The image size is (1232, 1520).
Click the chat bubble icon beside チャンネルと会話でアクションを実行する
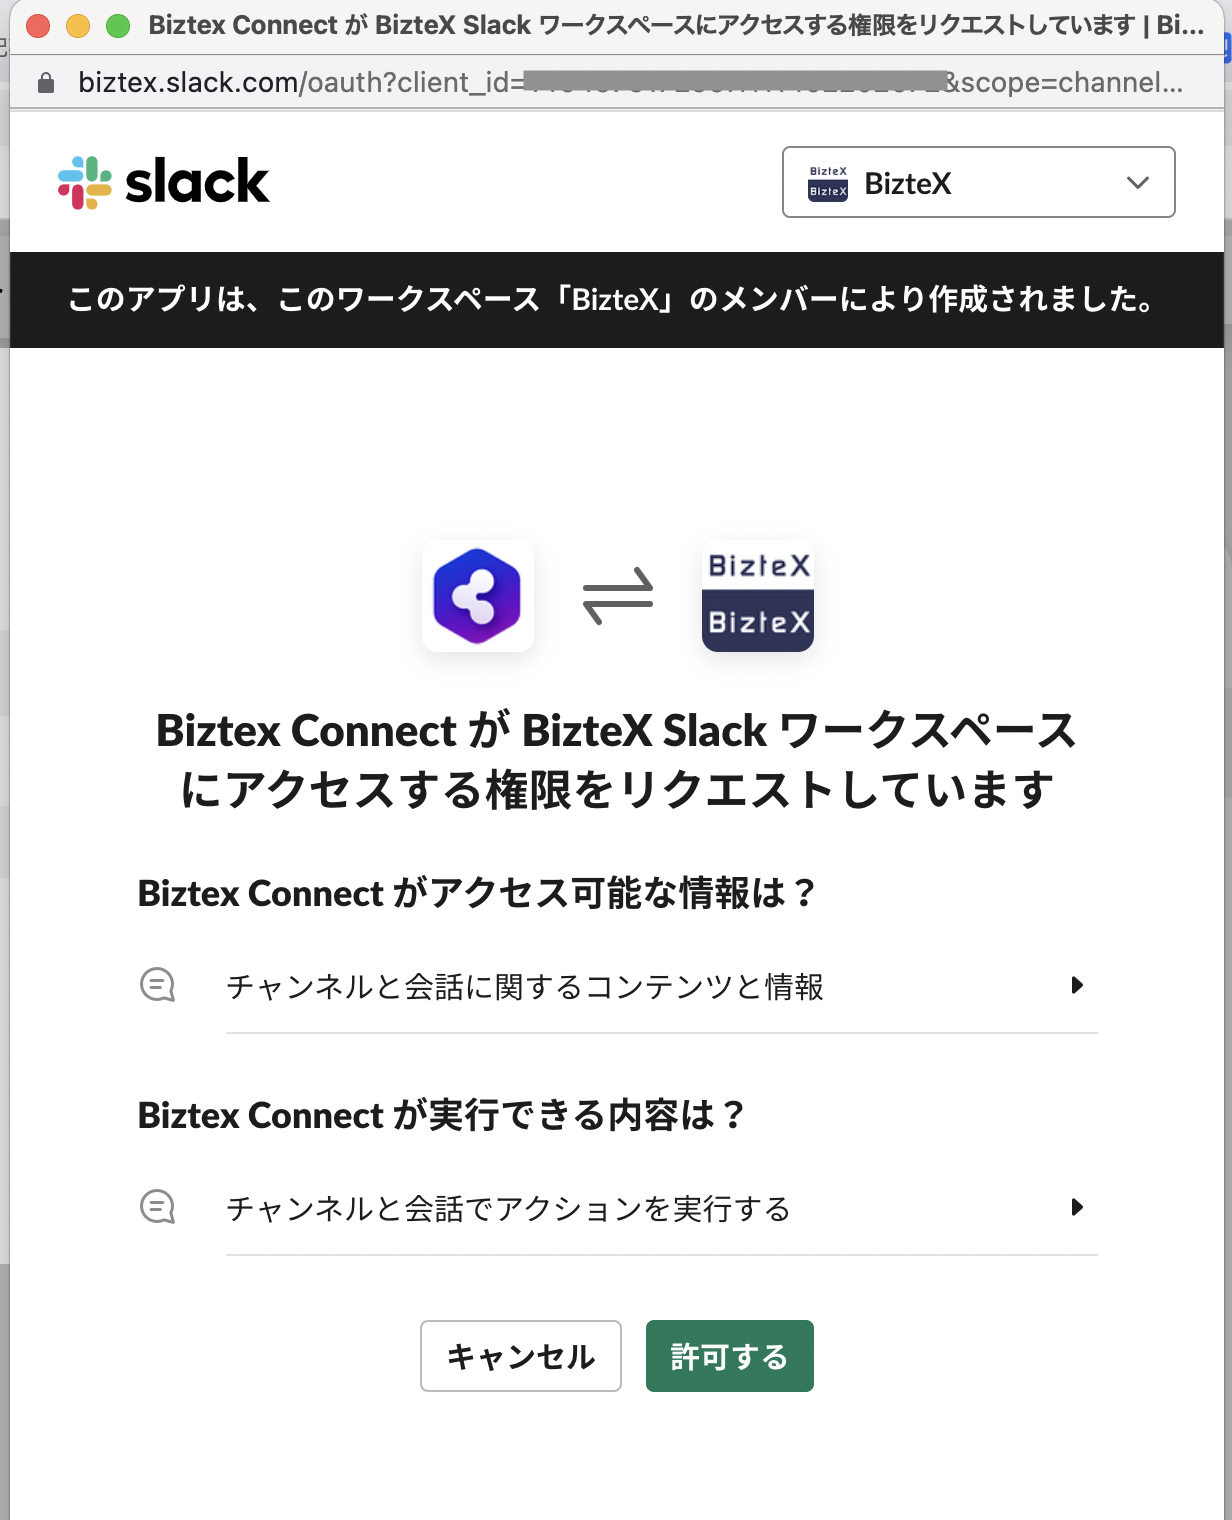[x=157, y=1207]
